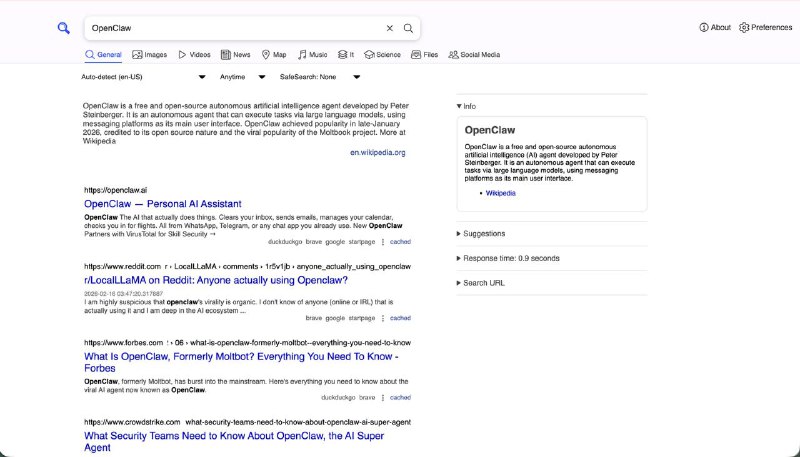Click the https://openclaw.ai URL text
The image size is (800, 457).
tap(116, 190)
